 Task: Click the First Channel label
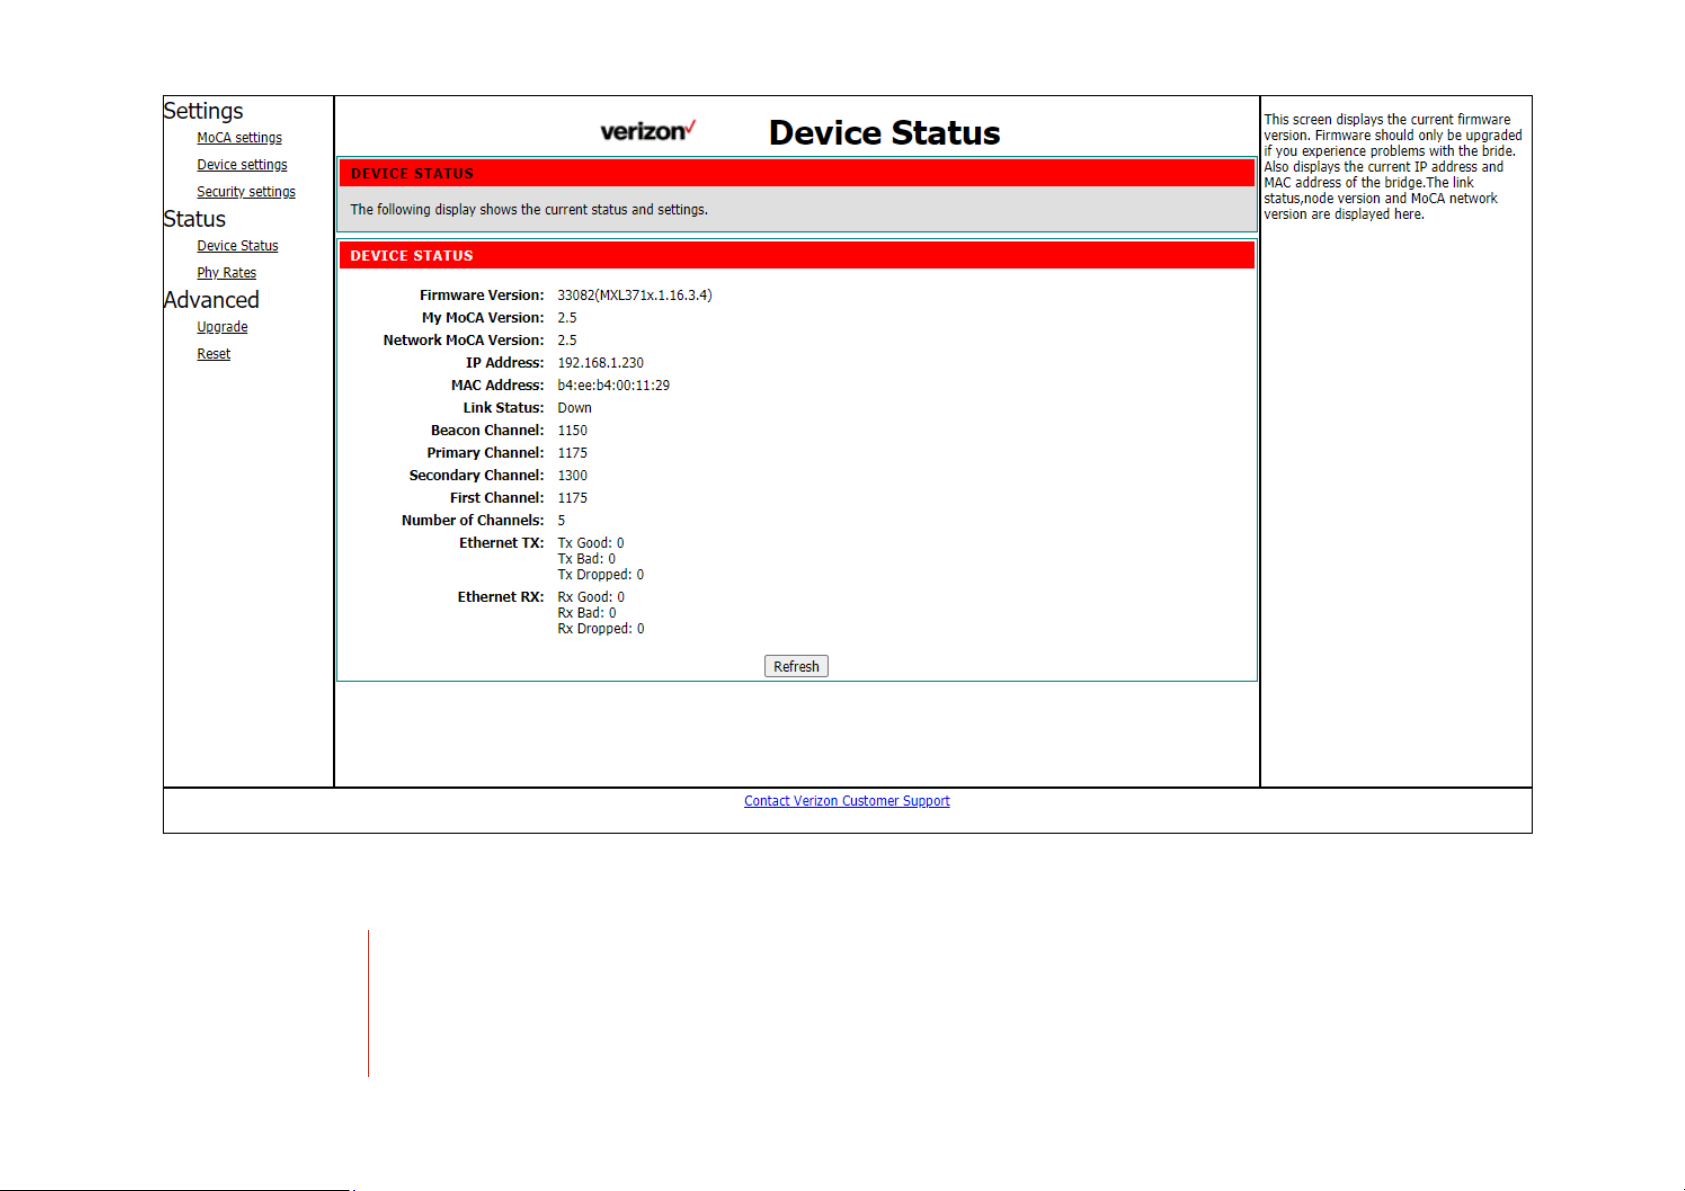[497, 498]
